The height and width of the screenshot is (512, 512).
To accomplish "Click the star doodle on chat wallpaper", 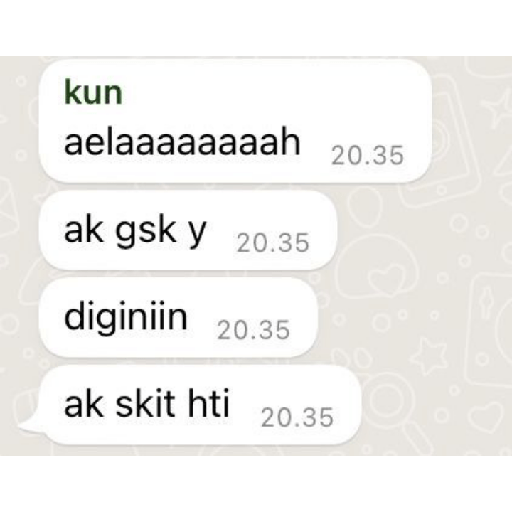I will [x=428, y=357].
